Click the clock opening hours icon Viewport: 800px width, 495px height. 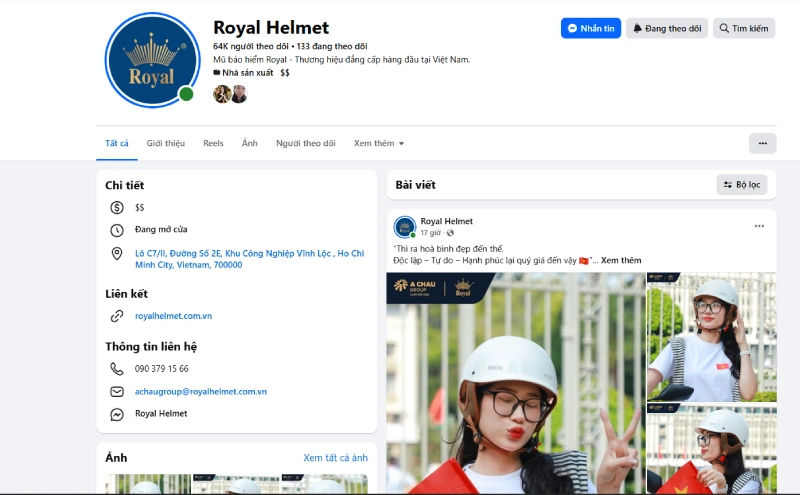[x=117, y=230]
